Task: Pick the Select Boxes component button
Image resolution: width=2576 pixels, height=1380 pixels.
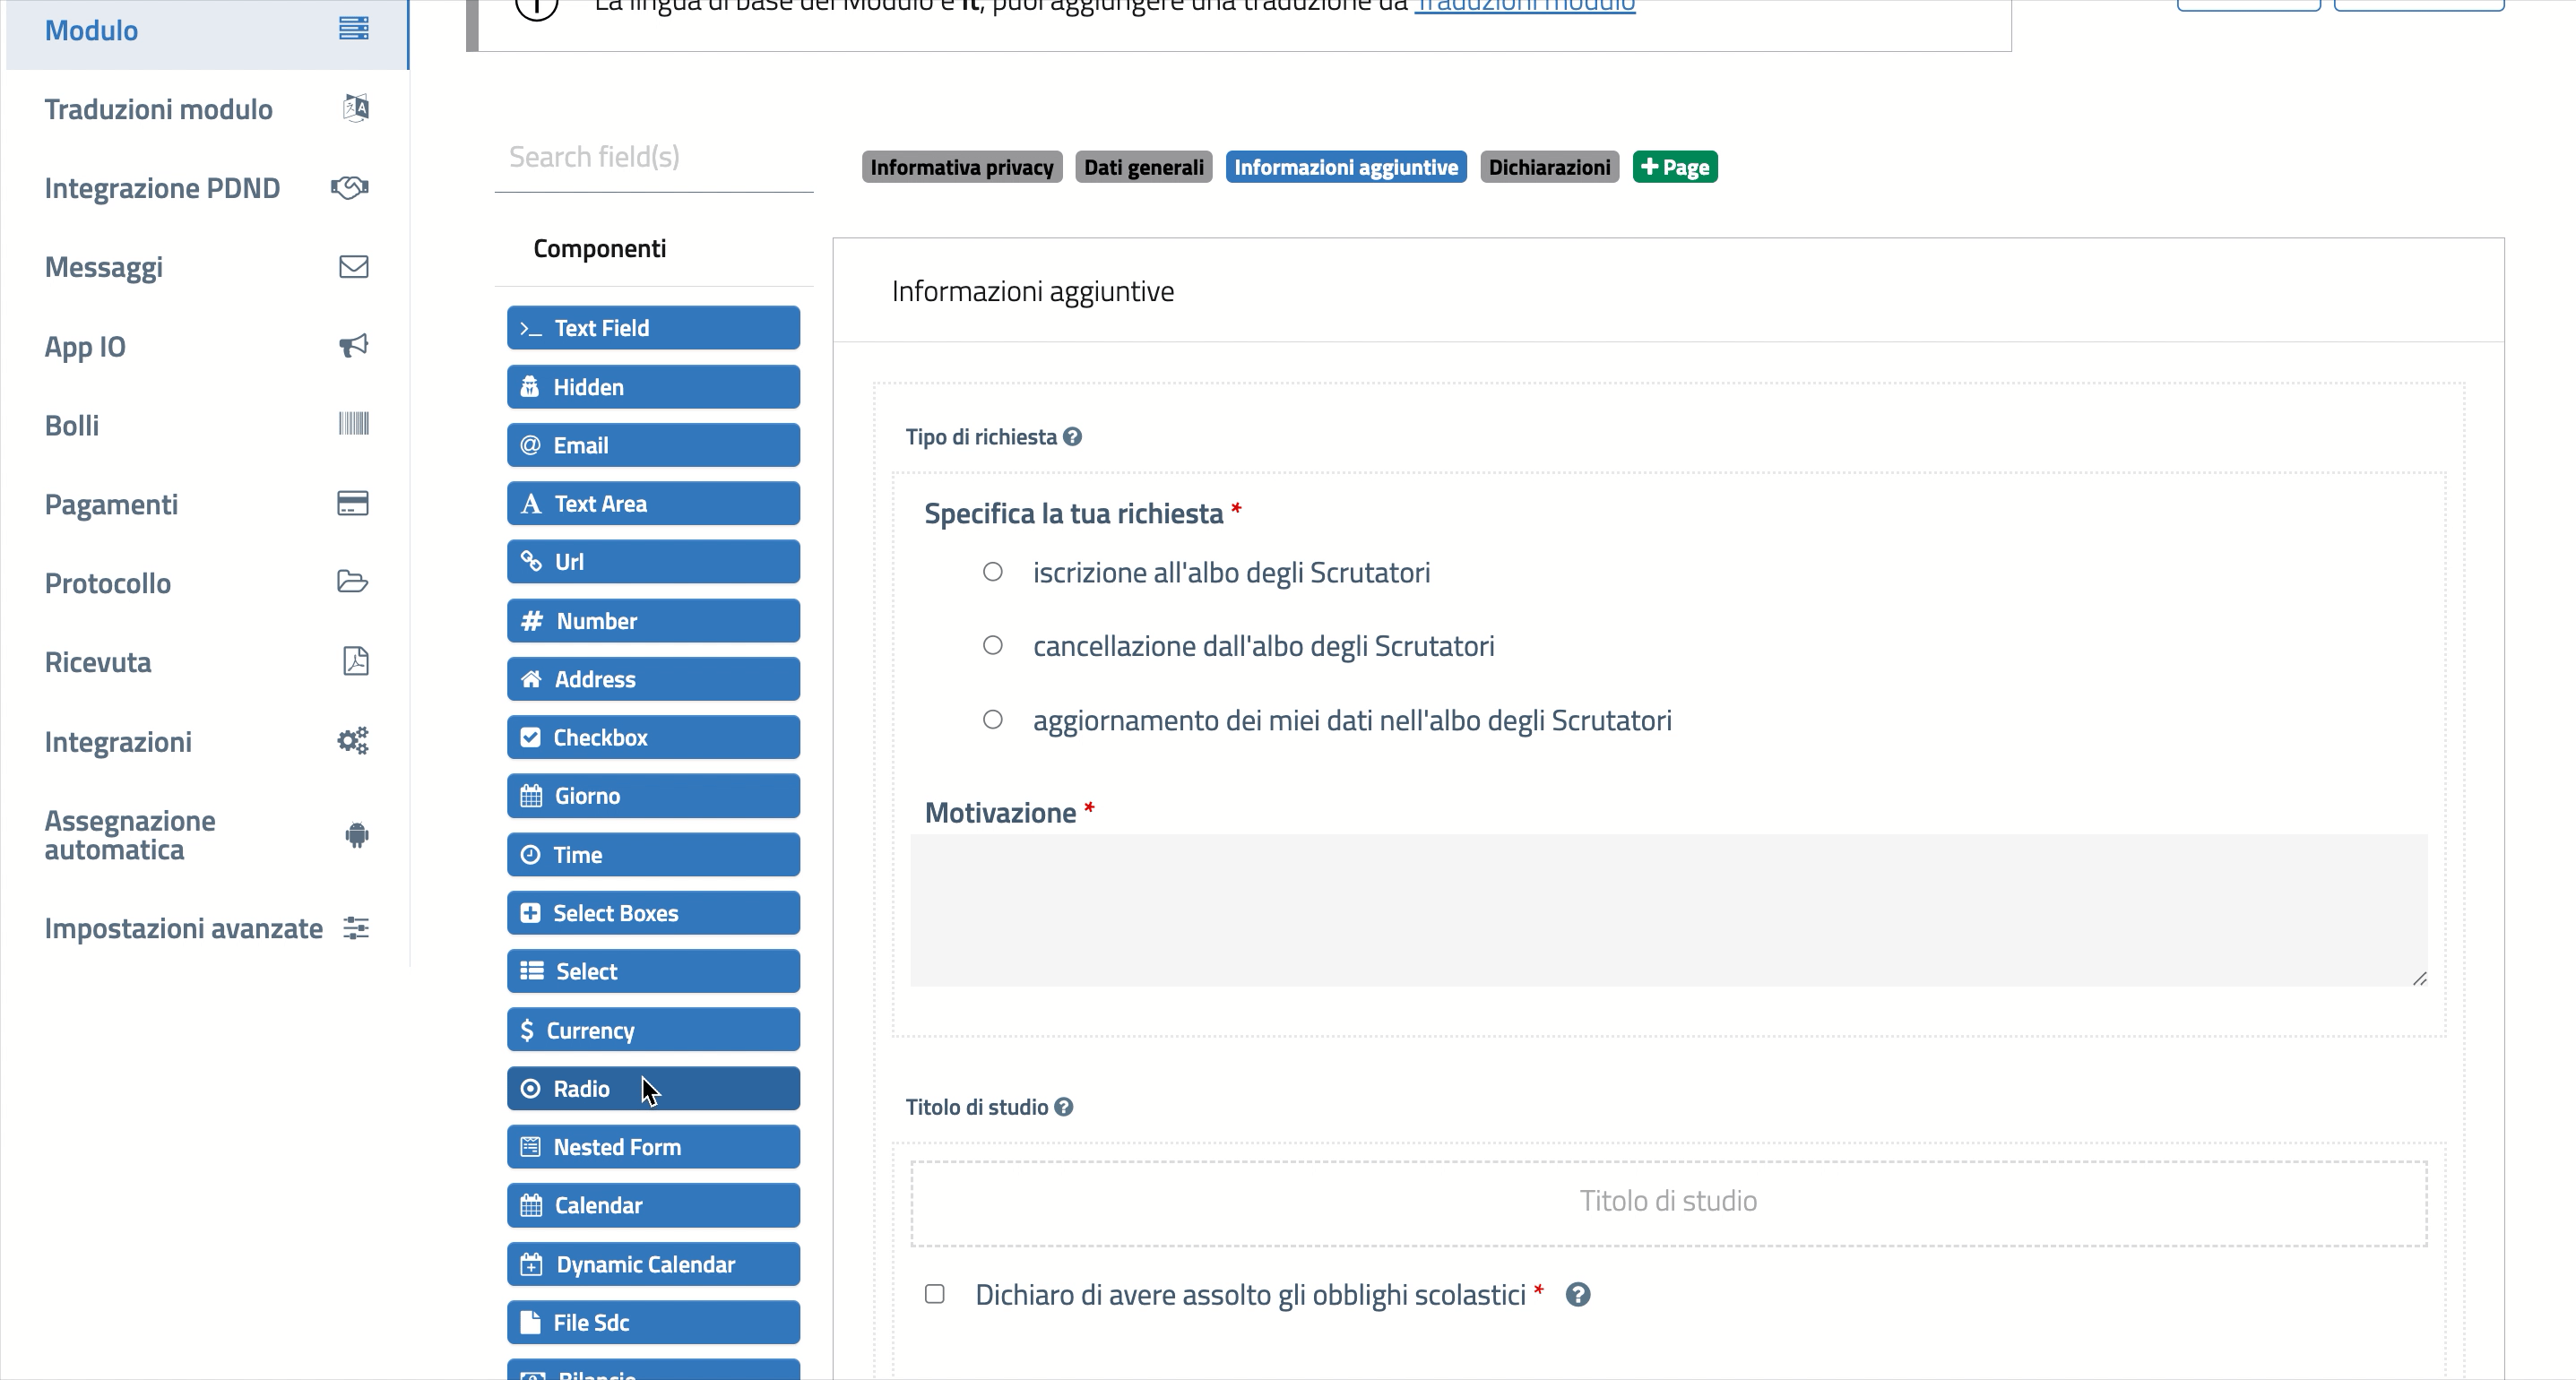Action: 653,913
